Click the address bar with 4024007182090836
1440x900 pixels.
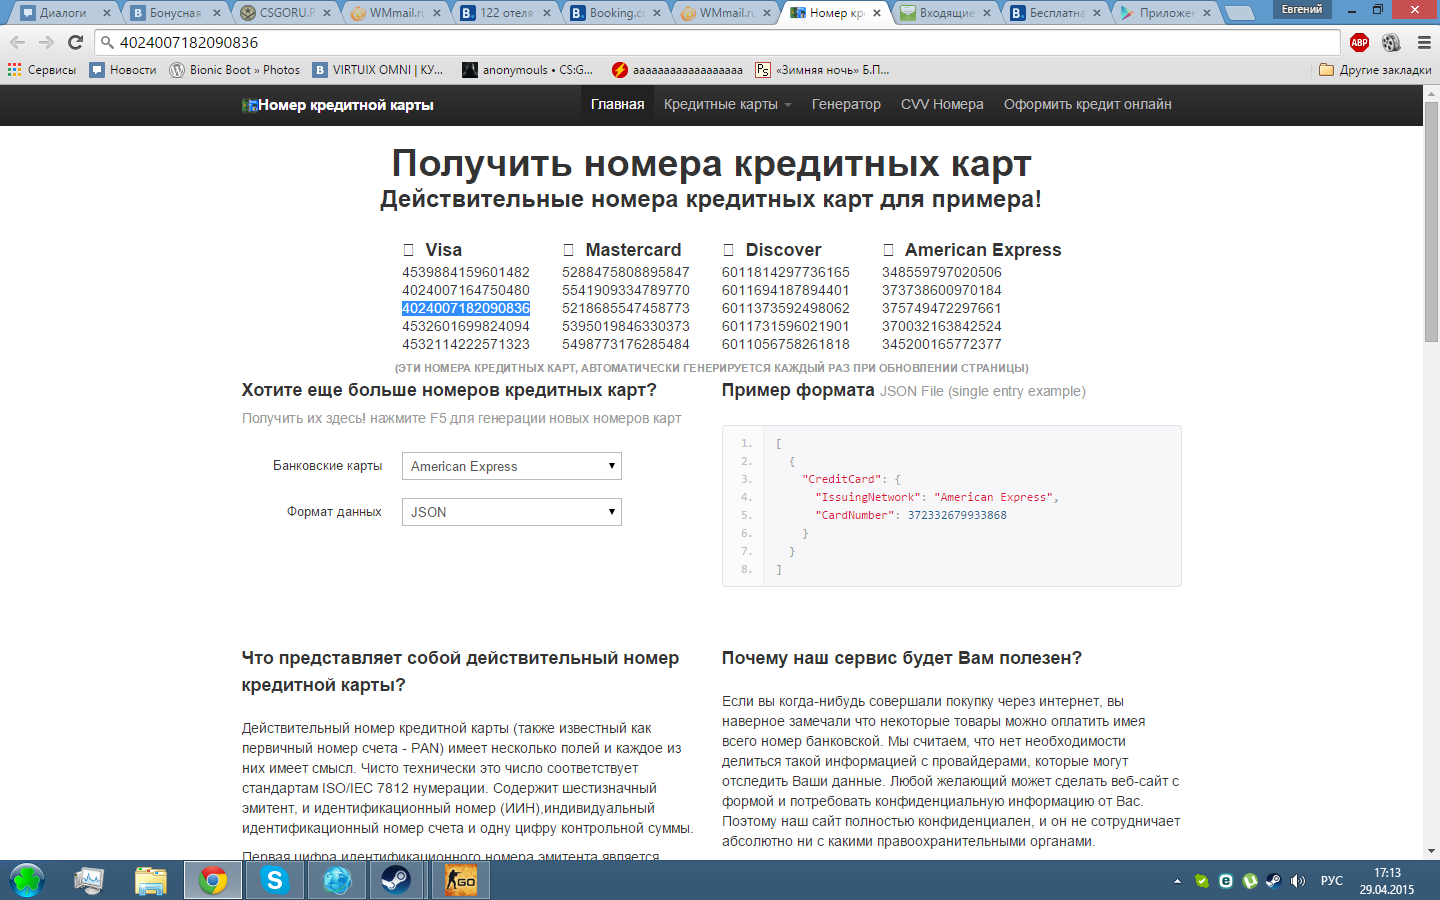pyautogui.click(x=718, y=42)
